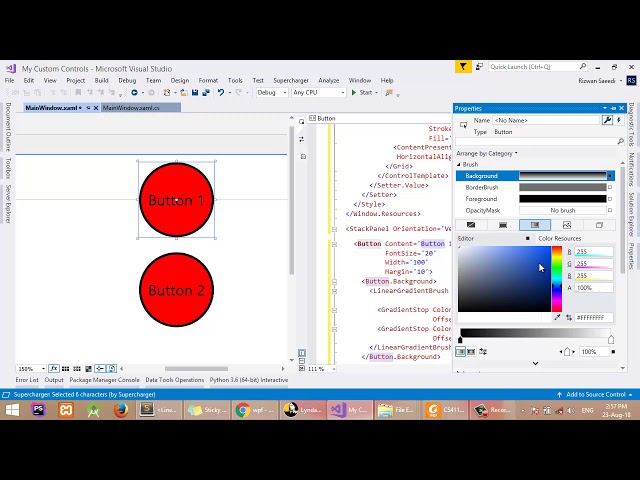
Task: Toggle snapping to snaplines in designer
Action: 100,369
